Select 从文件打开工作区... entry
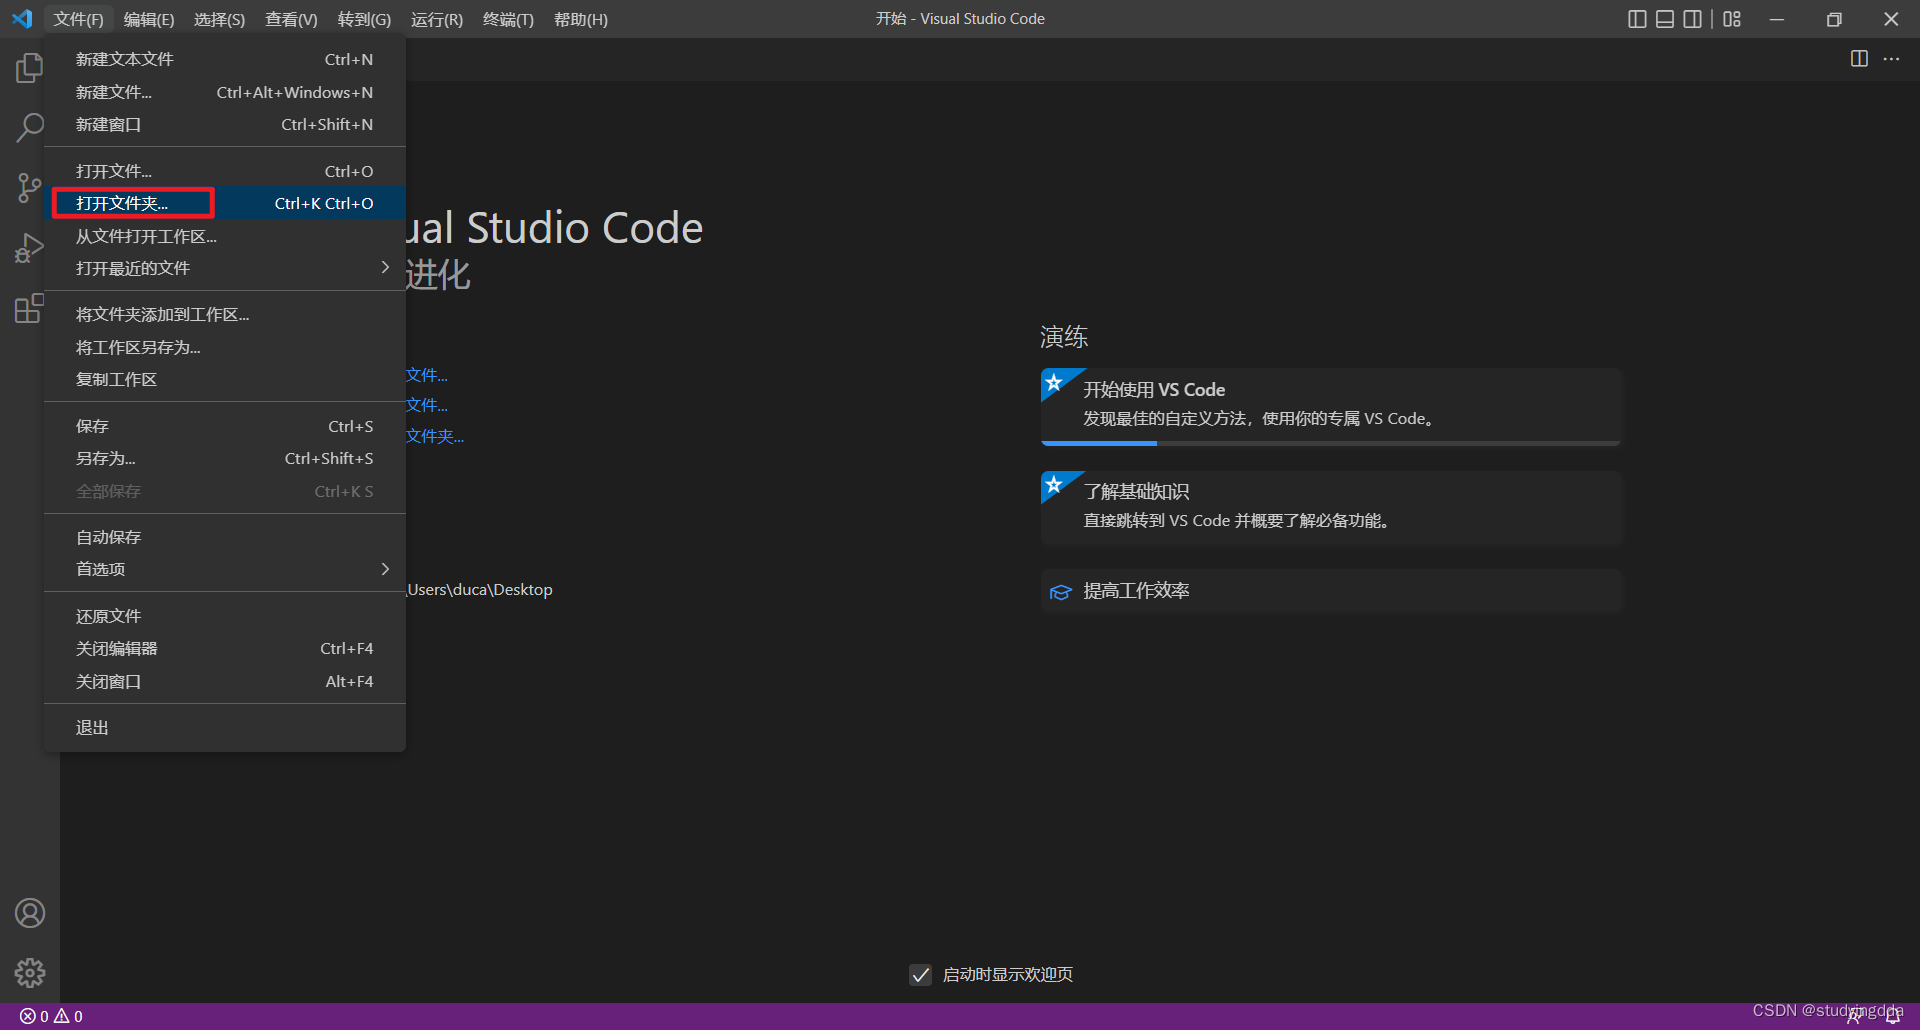Image resolution: width=1920 pixels, height=1030 pixels. coord(225,236)
